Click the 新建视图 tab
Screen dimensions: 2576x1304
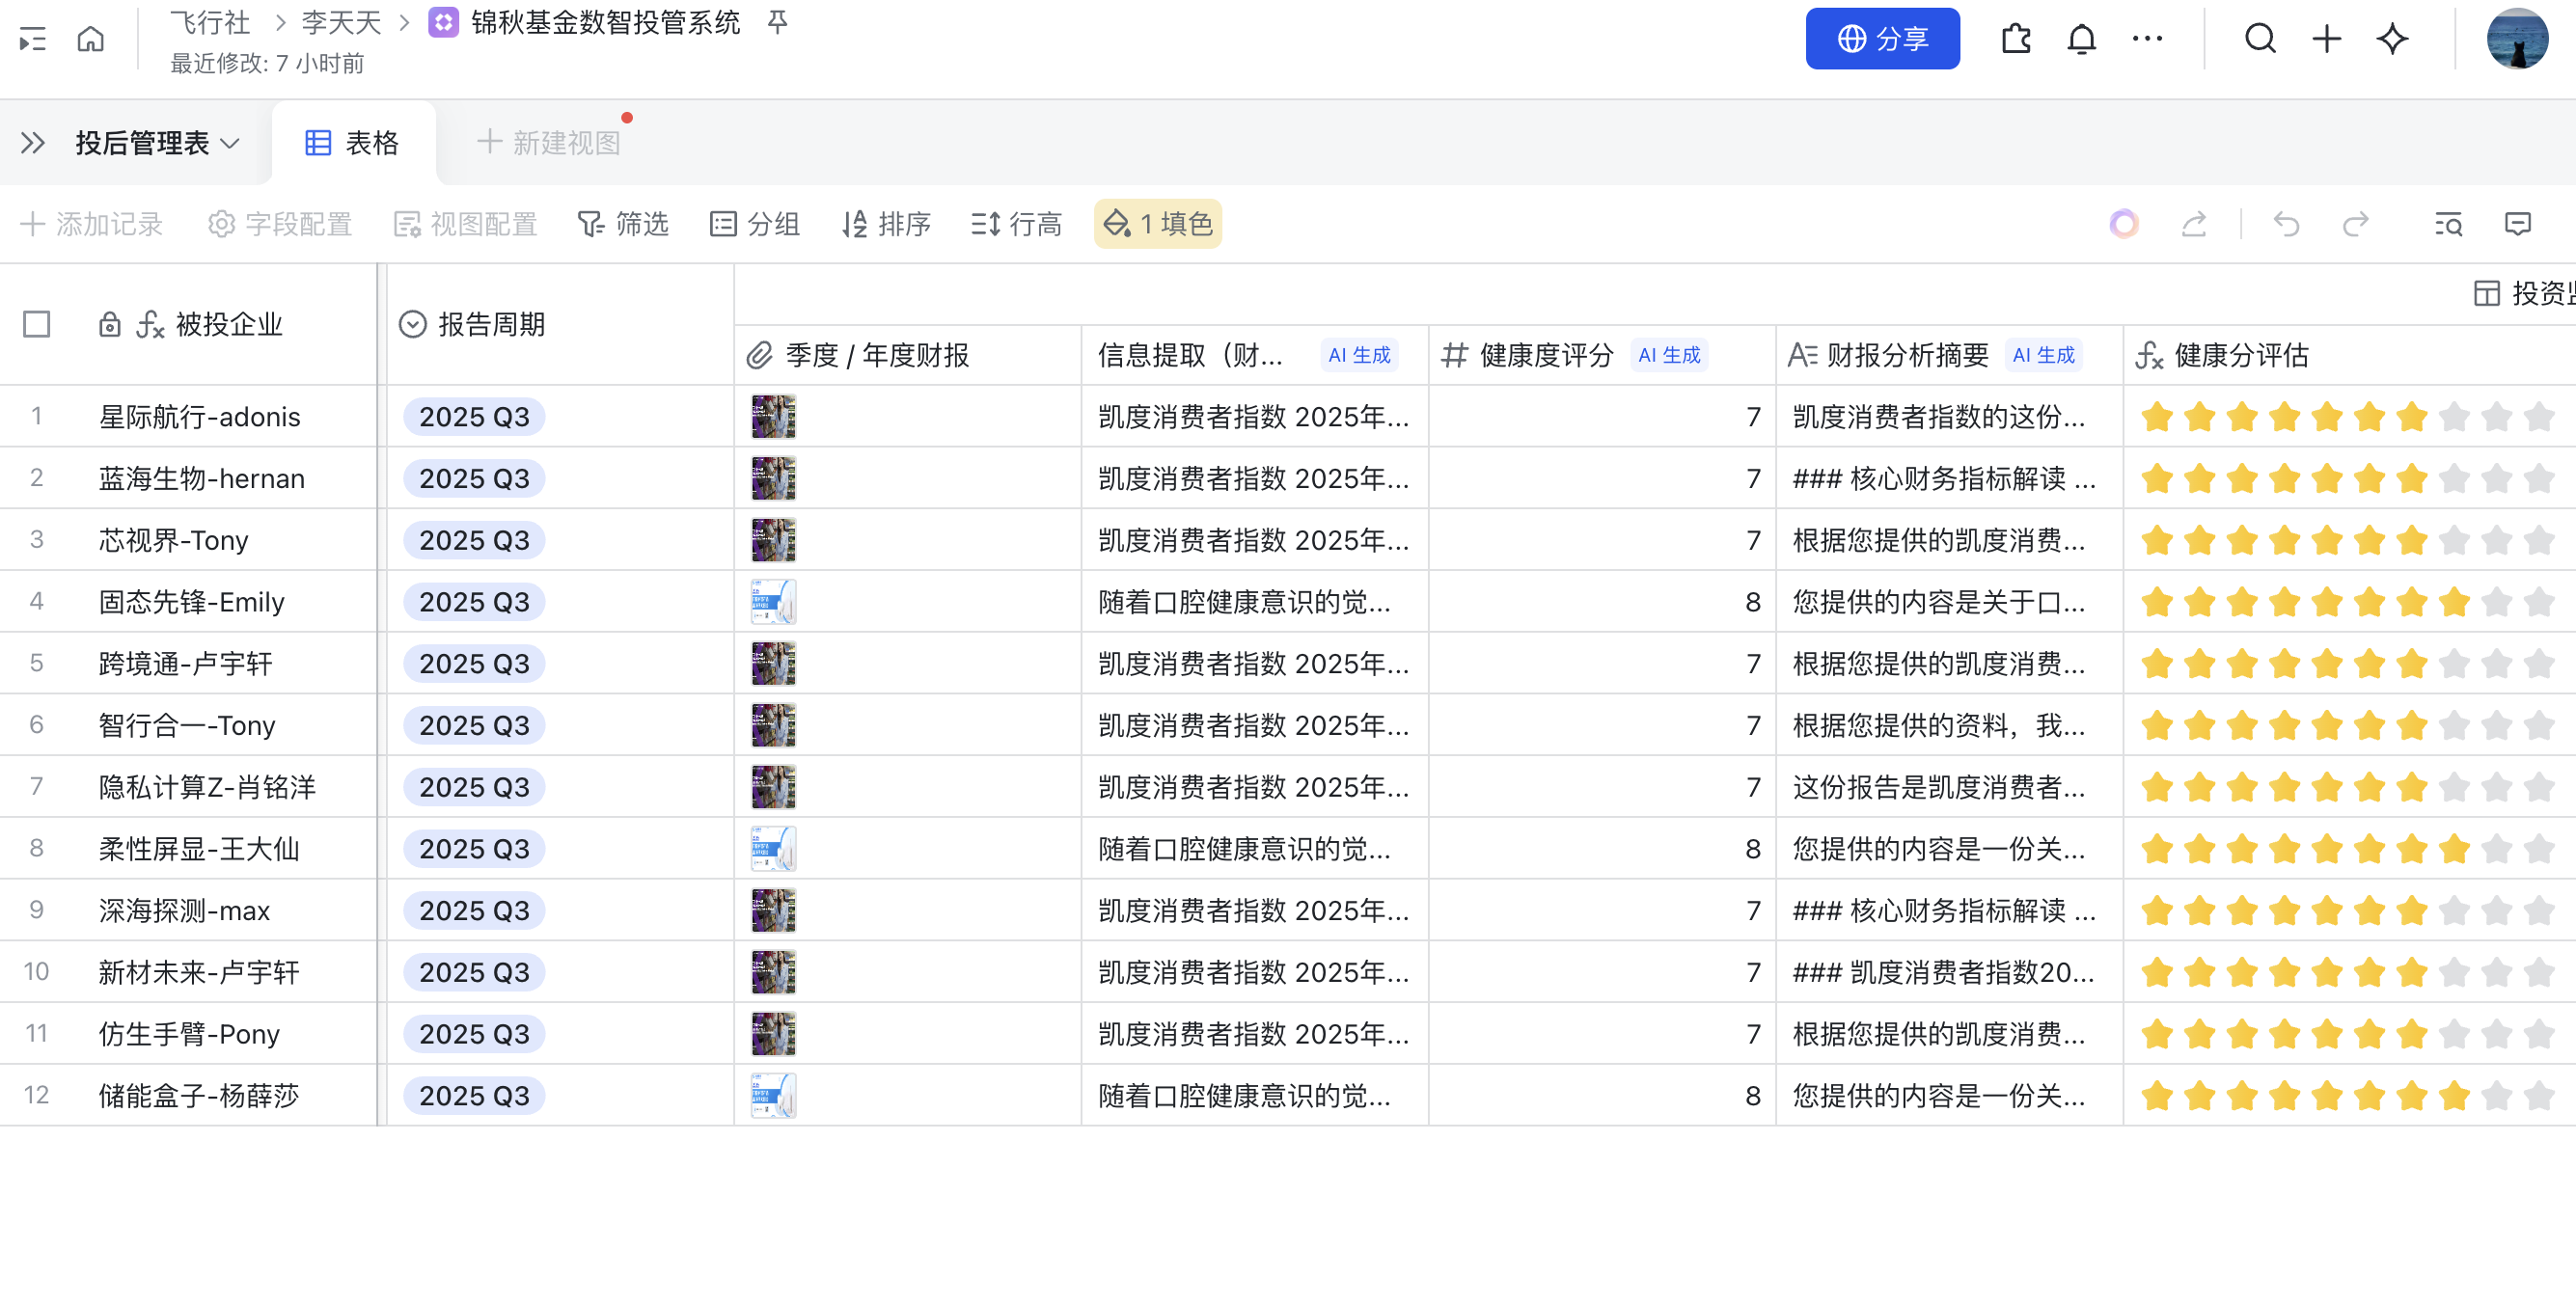coord(549,143)
